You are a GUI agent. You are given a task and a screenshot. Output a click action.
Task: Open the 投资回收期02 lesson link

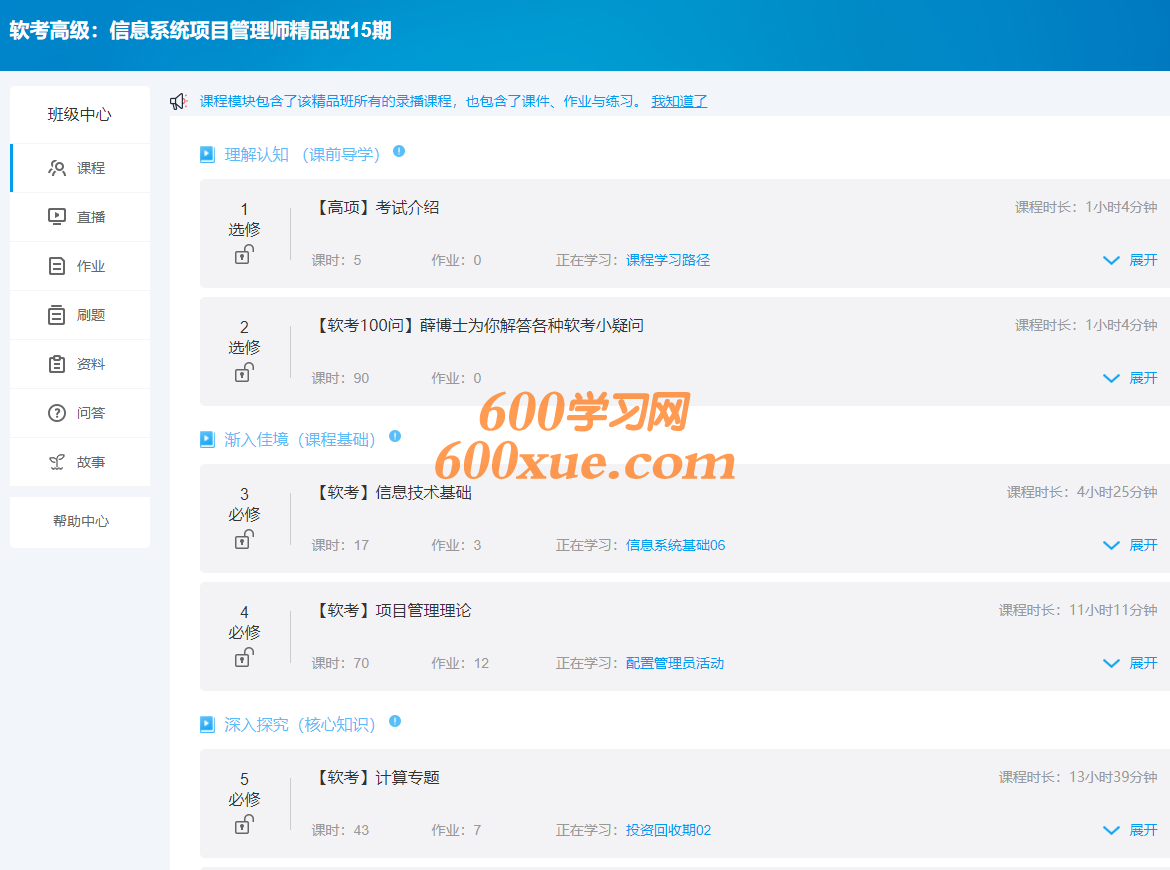click(x=668, y=830)
